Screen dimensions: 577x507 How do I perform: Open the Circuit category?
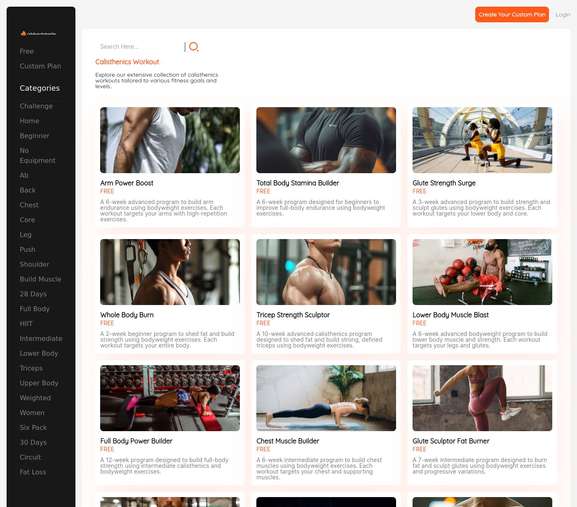[x=30, y=457]
